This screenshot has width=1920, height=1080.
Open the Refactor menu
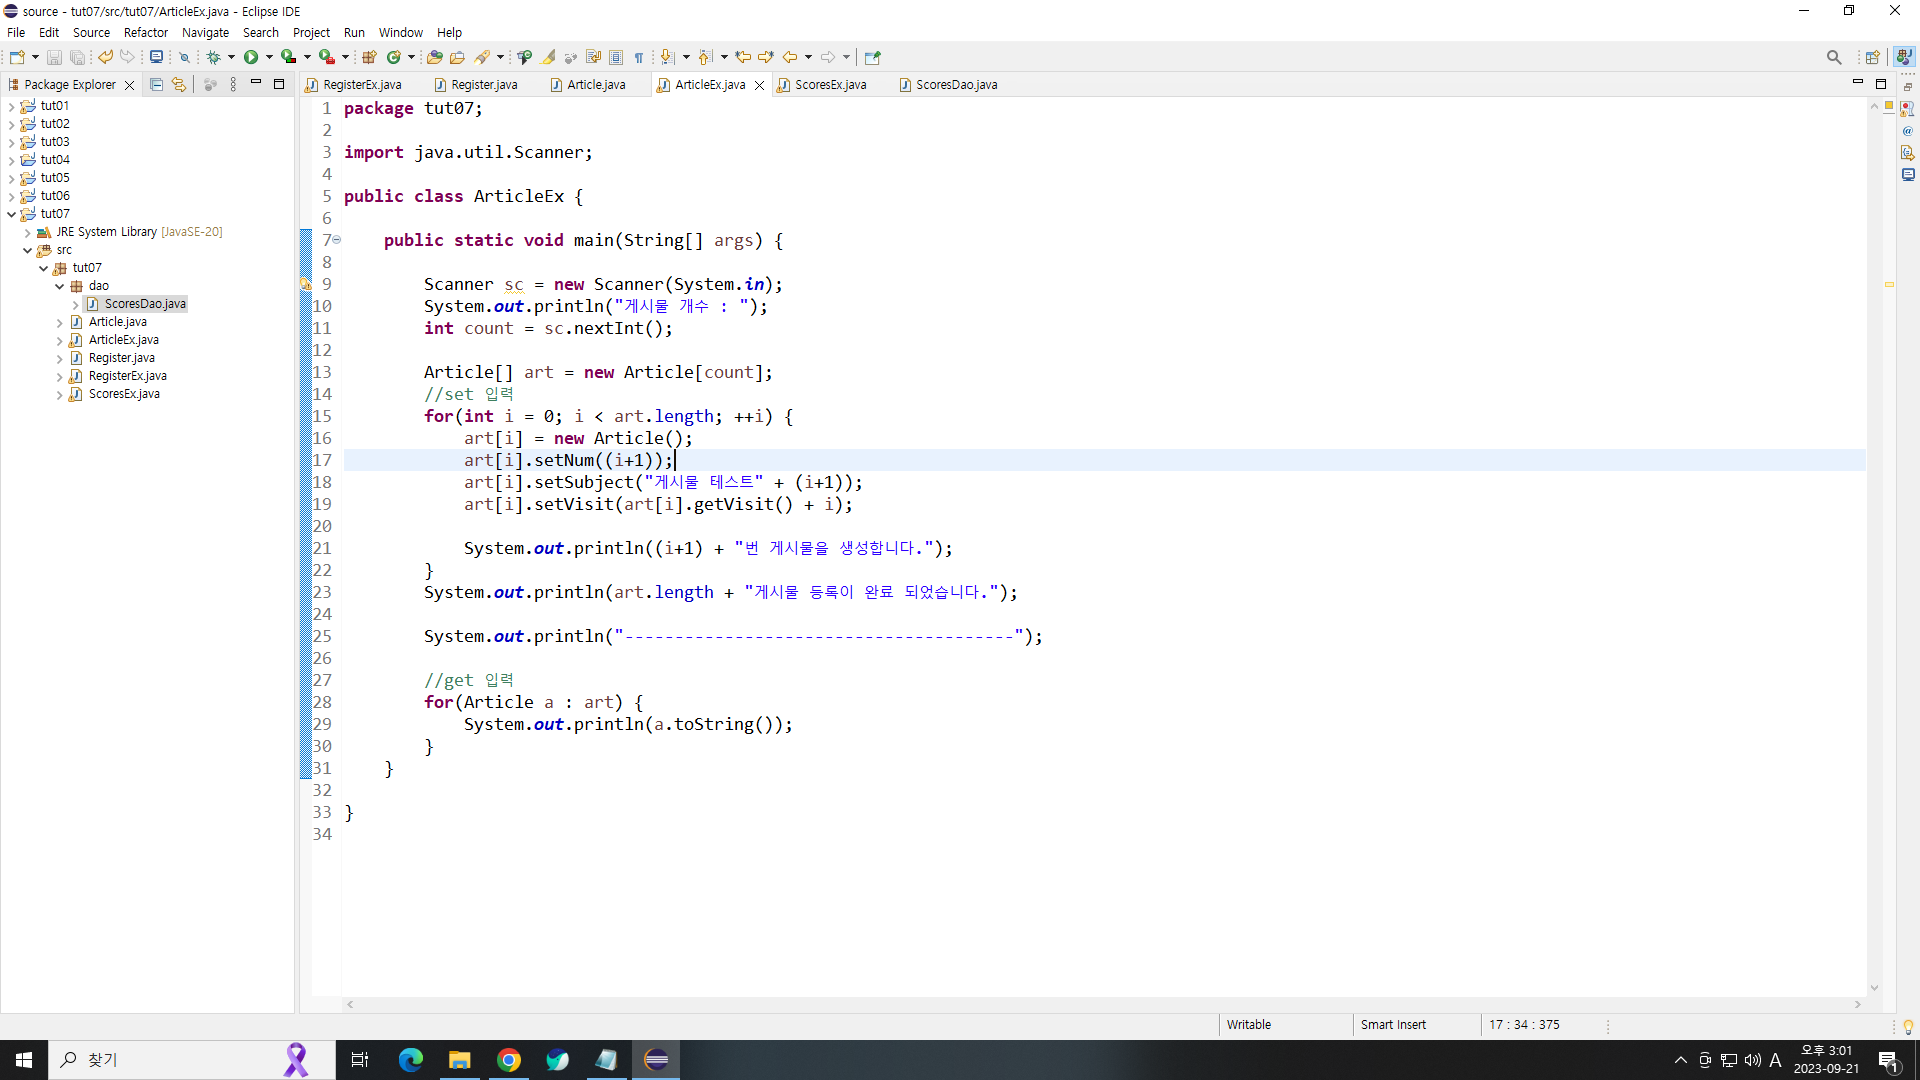[145, 32]
